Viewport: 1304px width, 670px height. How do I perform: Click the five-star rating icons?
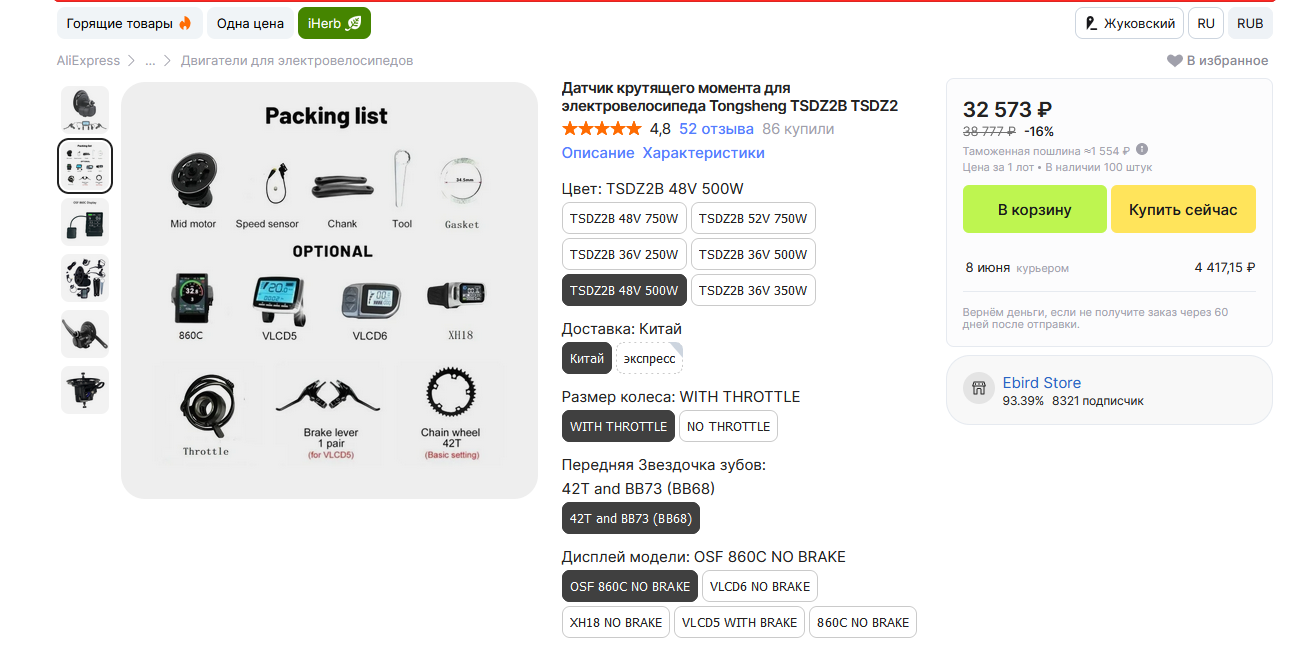(x=601, y=129)
